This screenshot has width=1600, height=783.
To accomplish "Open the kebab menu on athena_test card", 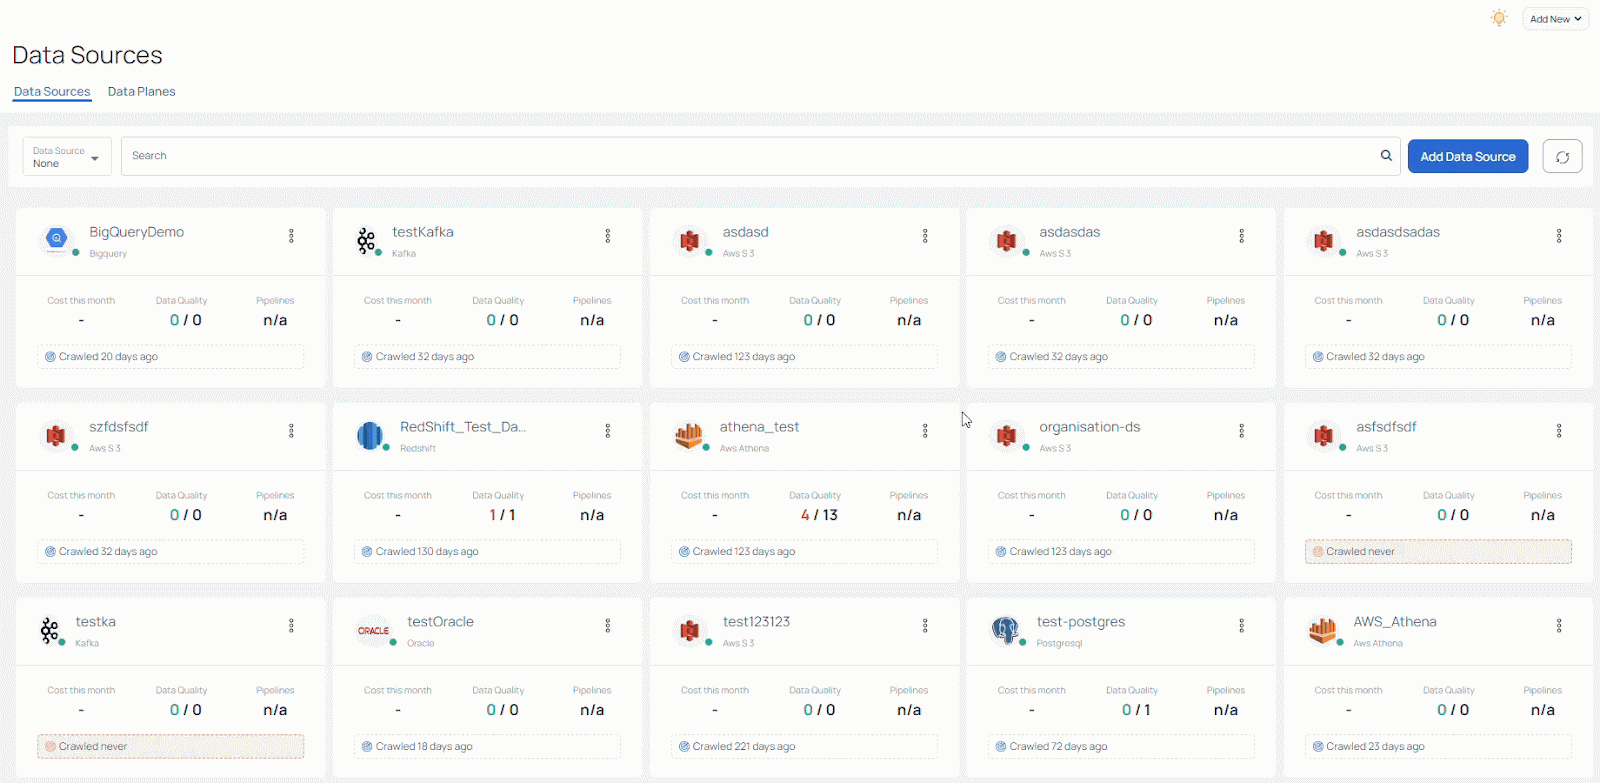I will coord(925,431).
